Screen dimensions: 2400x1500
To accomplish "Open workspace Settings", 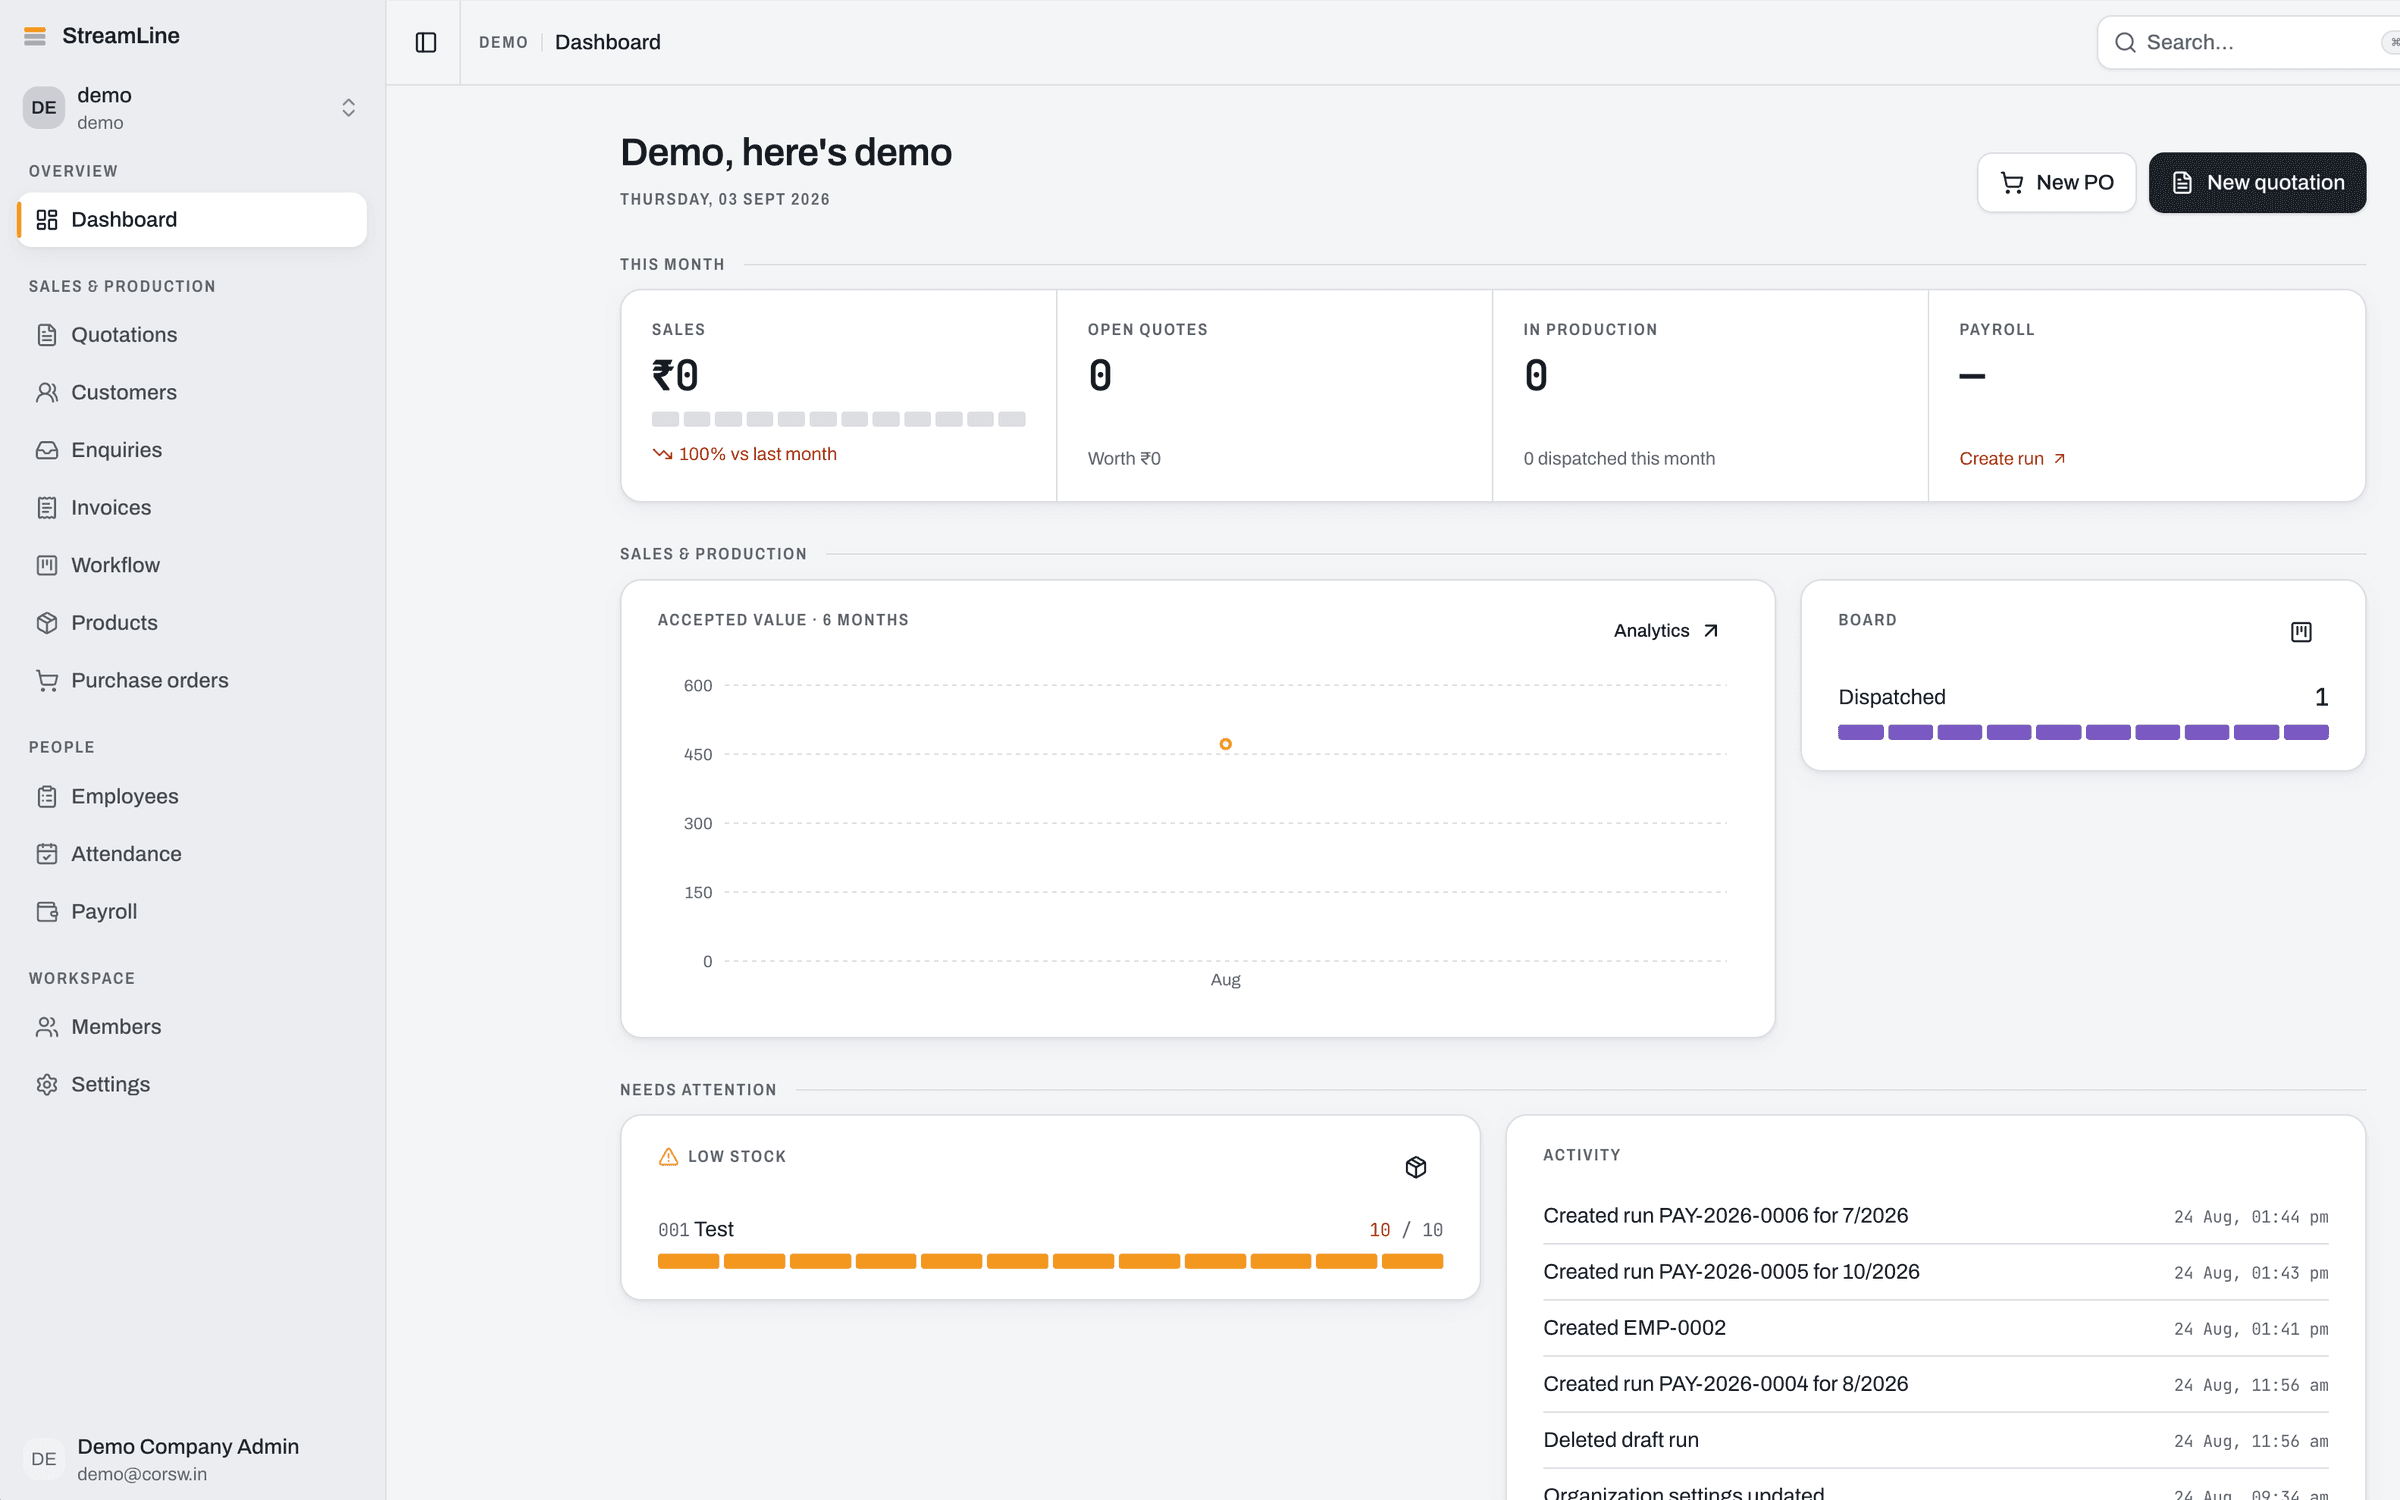I will [x=192, y=1085].
